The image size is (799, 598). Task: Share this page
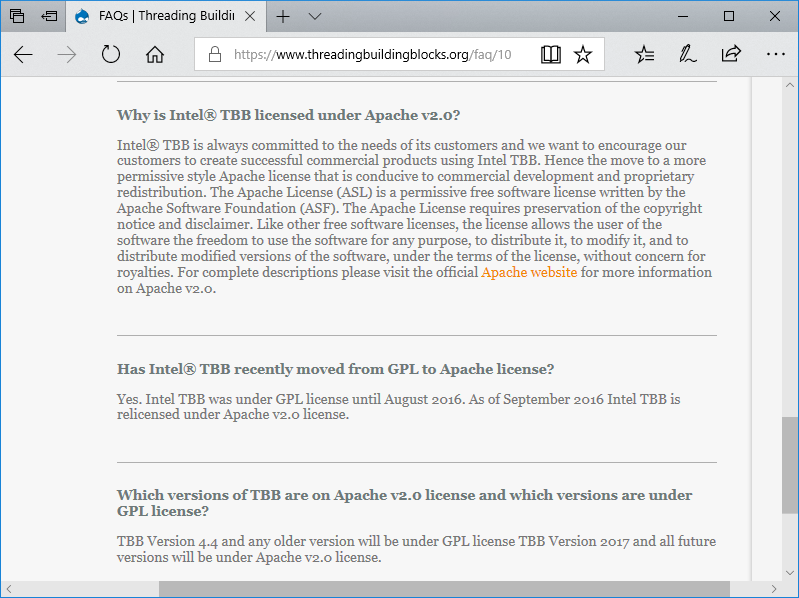[731, 54]
